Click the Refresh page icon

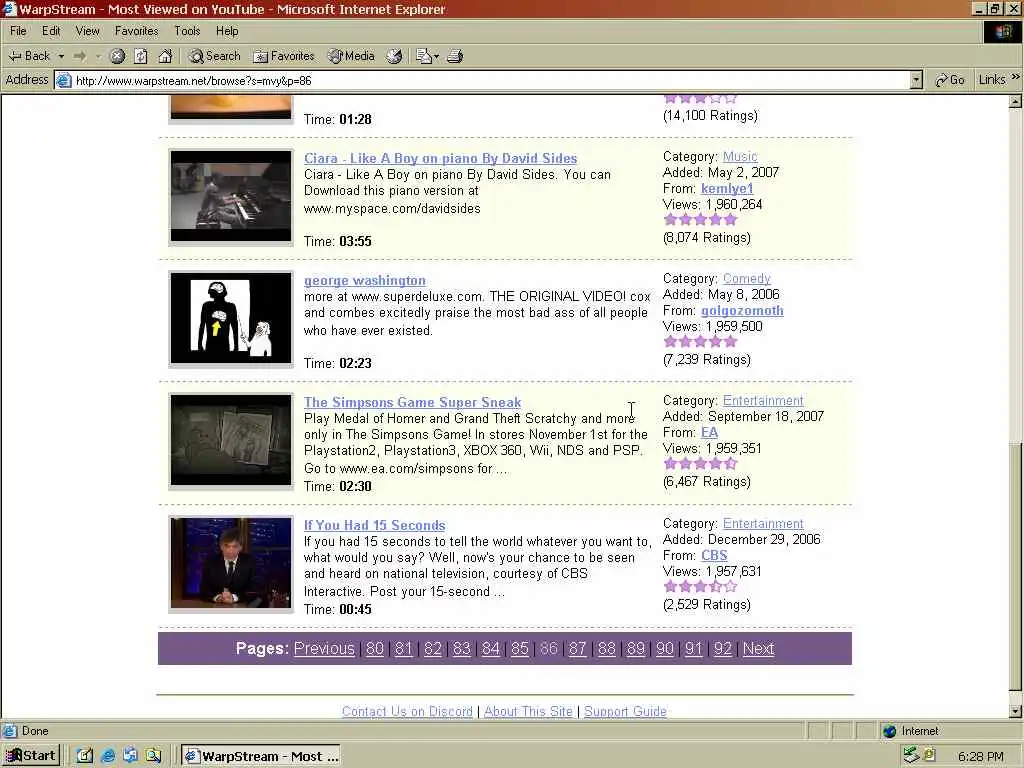[141, 56]
